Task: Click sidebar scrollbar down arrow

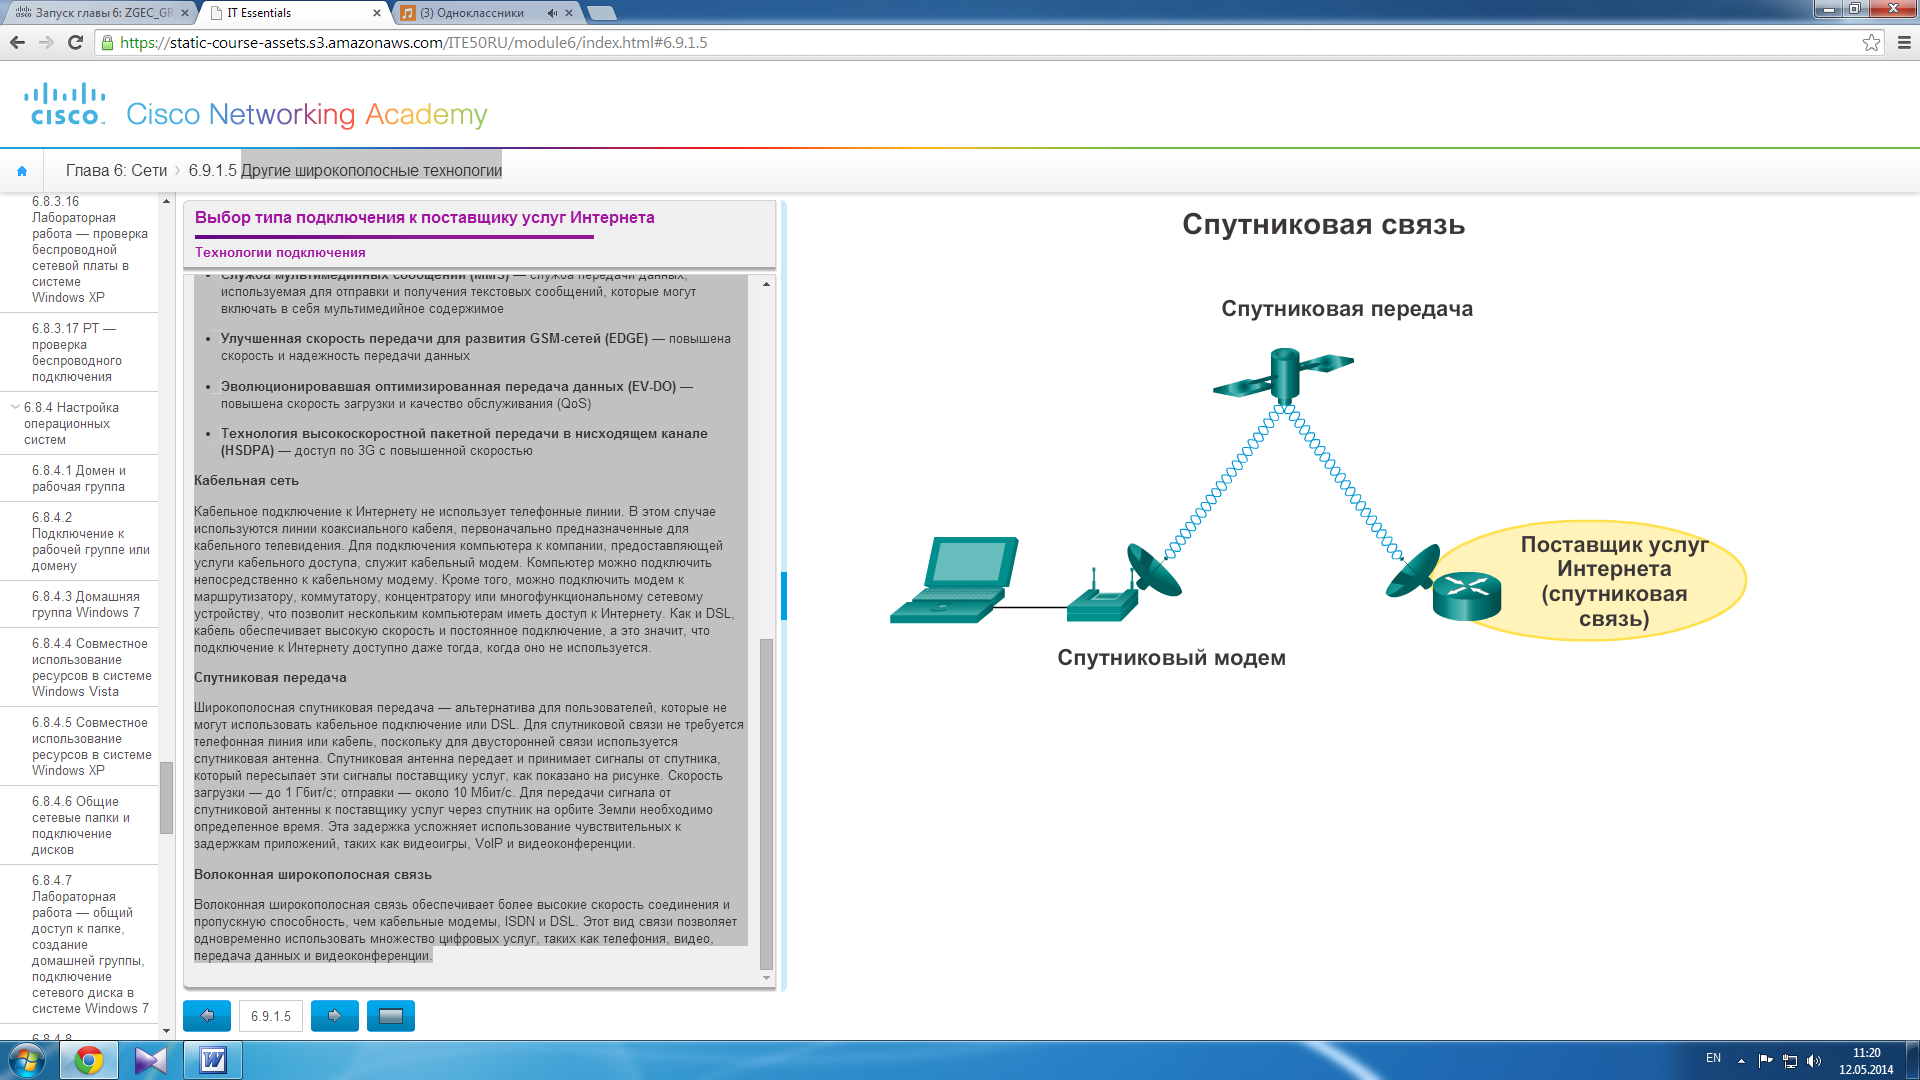Action: 166,1031
